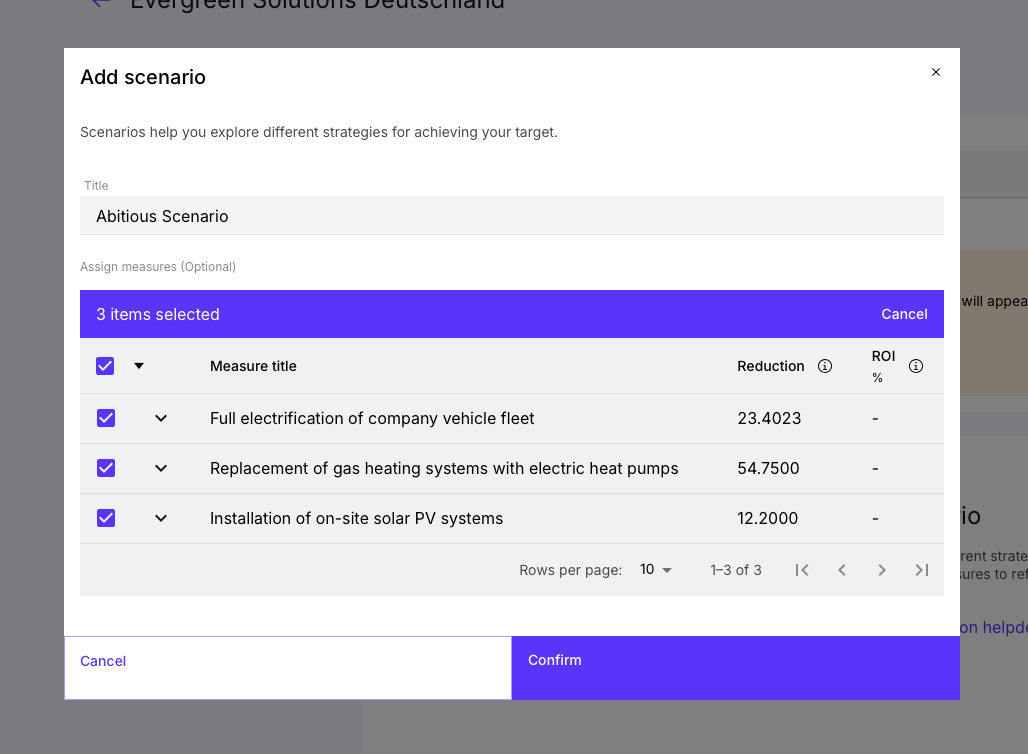Viewport: 1028px width, 754px height.
Task: Uncheck Replacement of gas heating systems measure
Action: [x=106, y=468]
